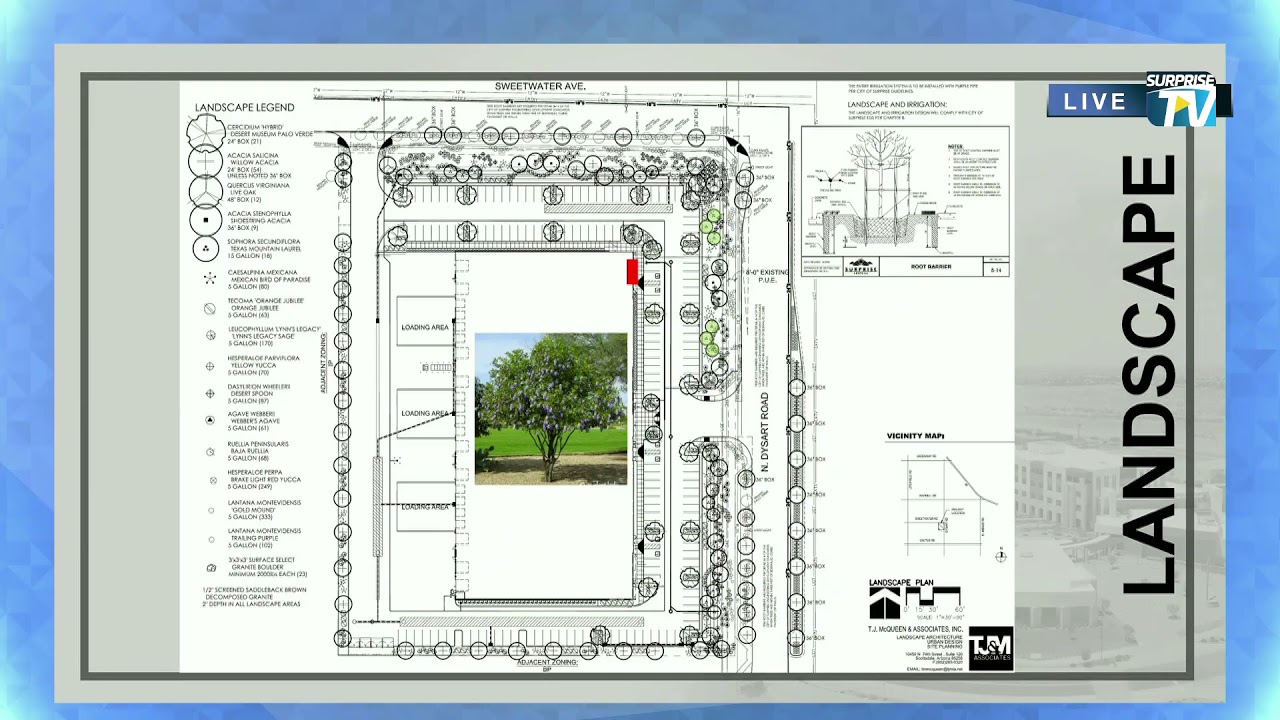Image resolution: width=1280 pixels, height=720 pixels.
Task: Click the 'ACACIA SALICINA' legend text
Action: click(x=254, y=155)
